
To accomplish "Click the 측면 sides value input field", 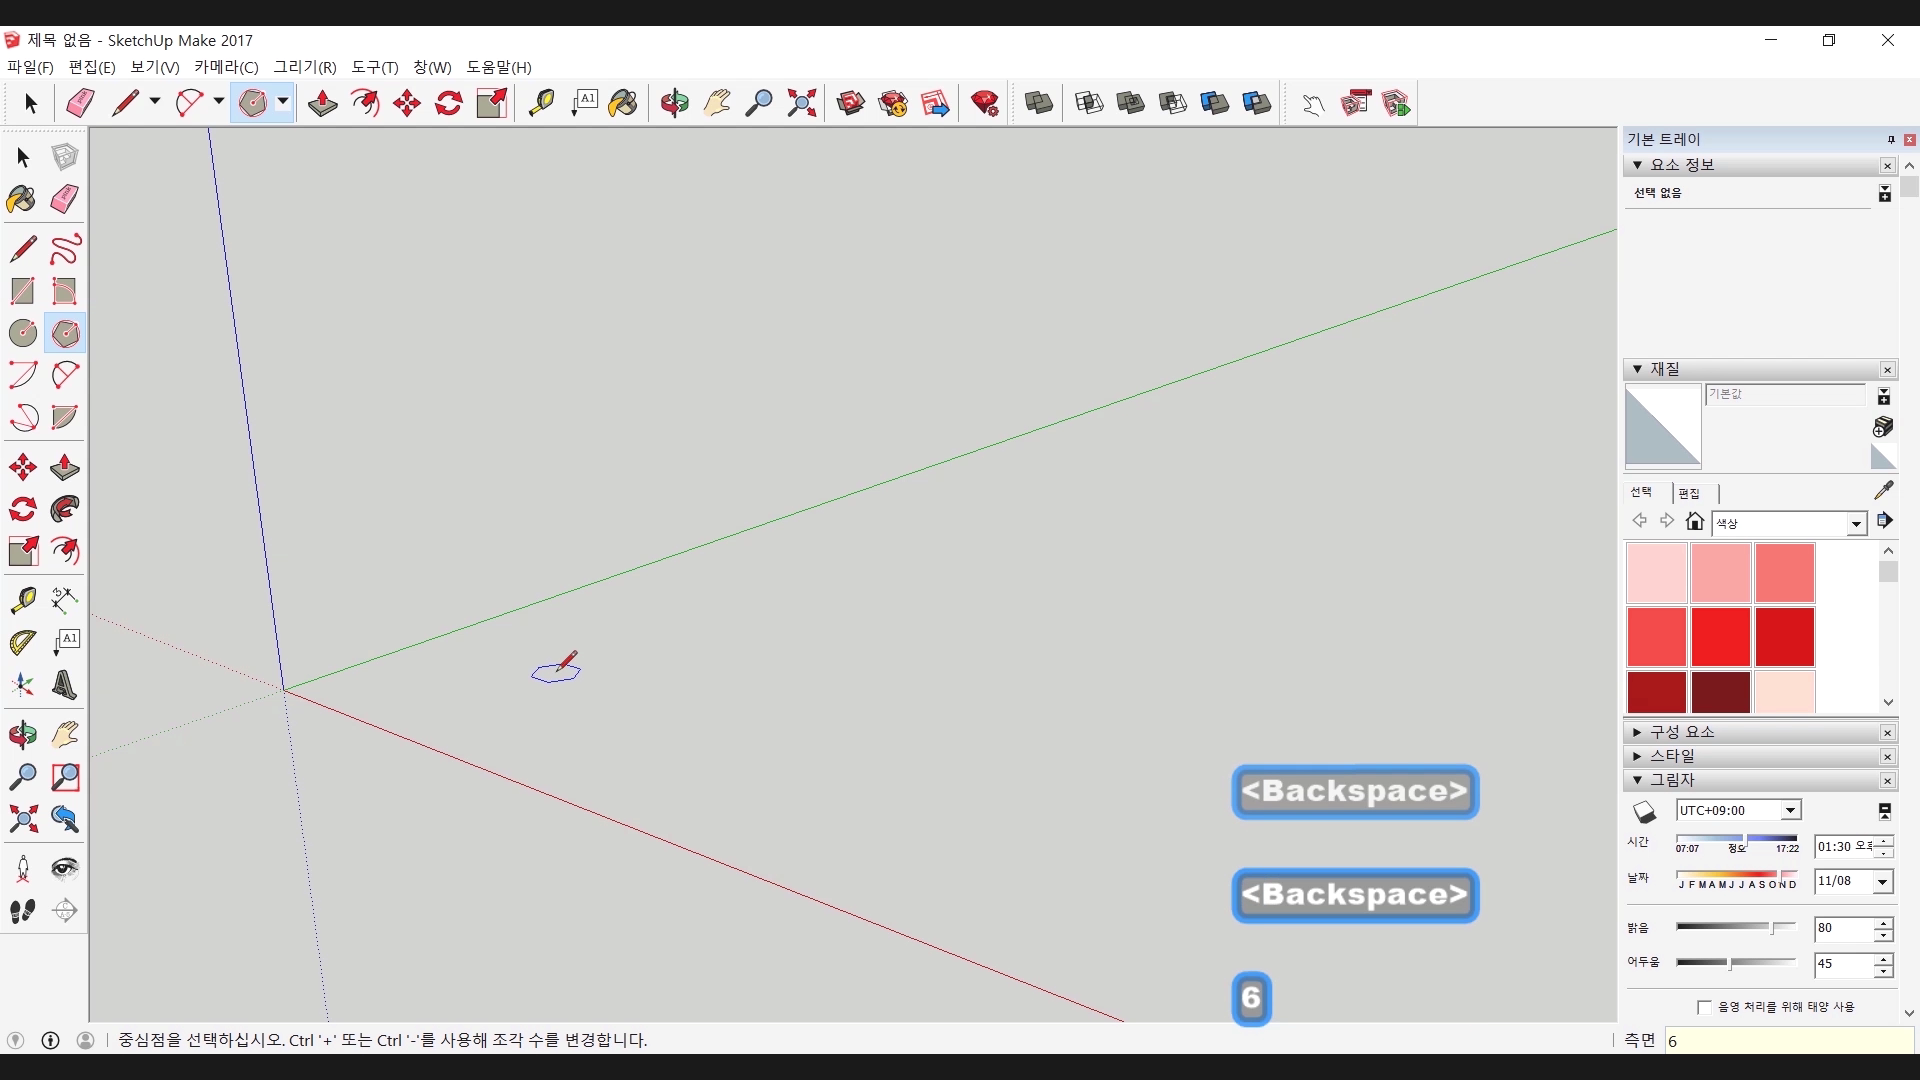I will tap(1788, 1041).
